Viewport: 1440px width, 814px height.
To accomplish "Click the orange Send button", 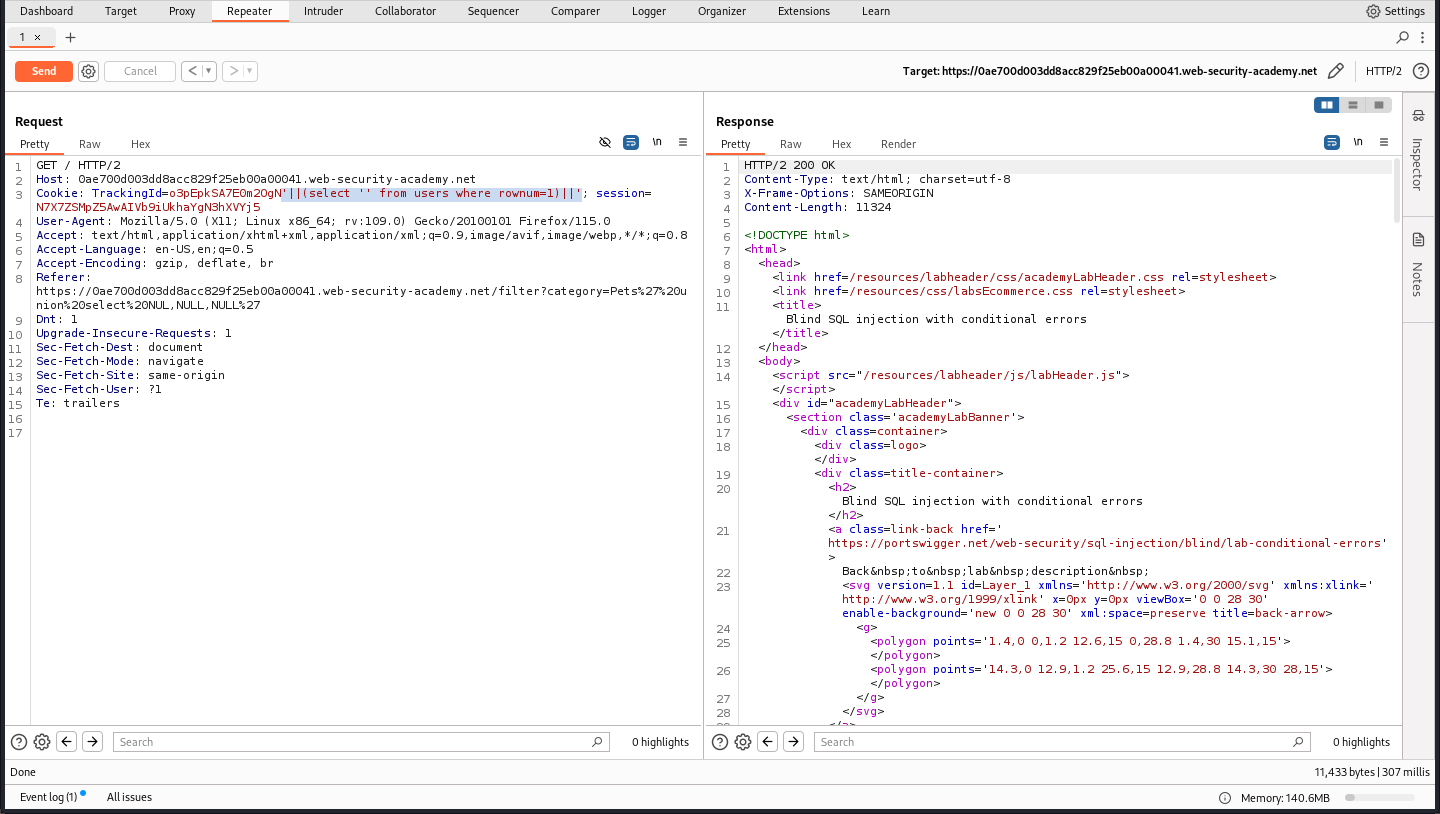I will click(44, 71).
